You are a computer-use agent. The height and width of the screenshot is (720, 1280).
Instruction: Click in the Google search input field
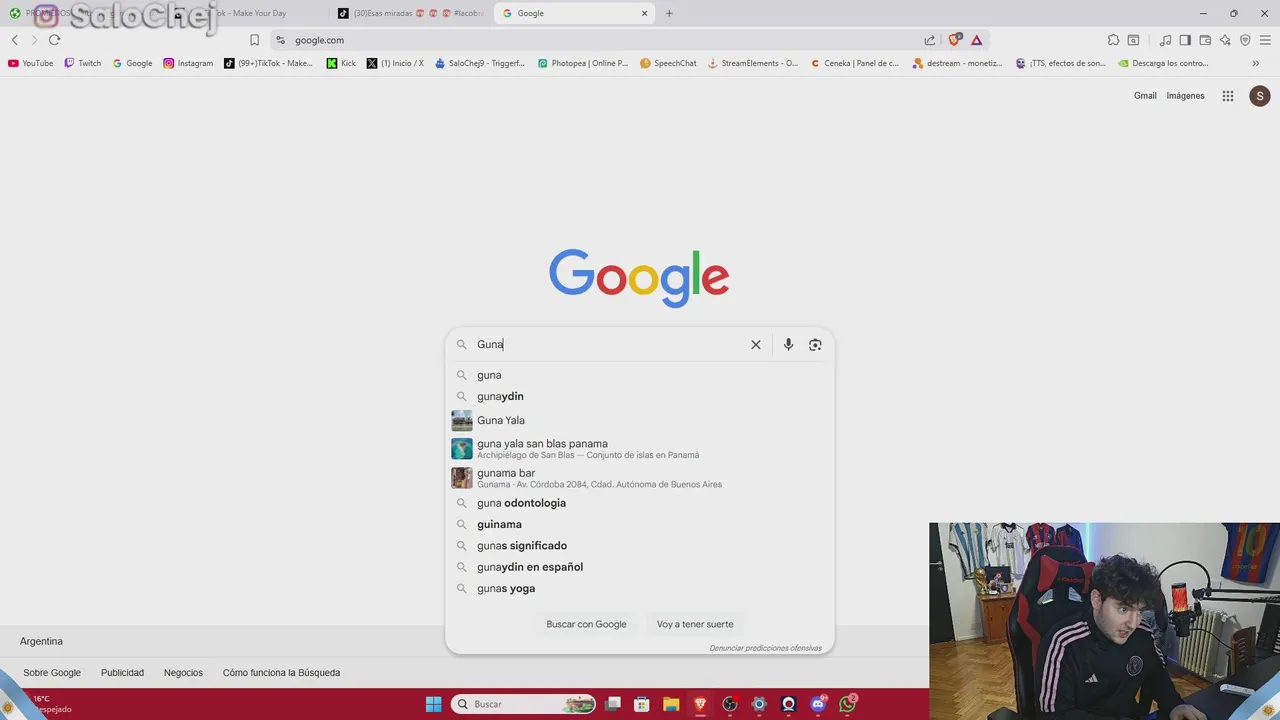(610, 344)
